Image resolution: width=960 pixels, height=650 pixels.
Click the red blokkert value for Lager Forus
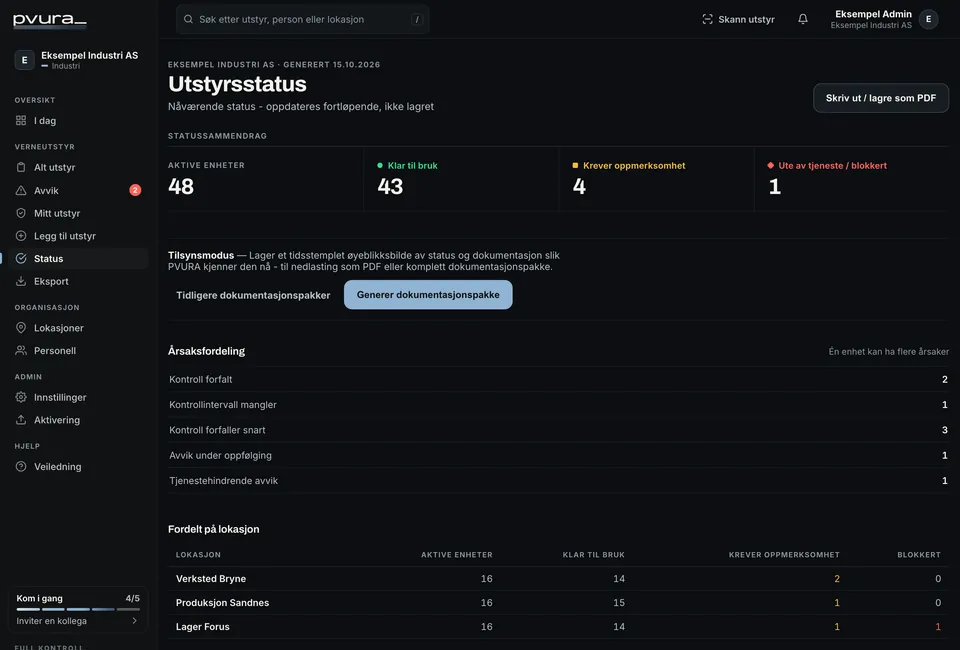click(937, 626)
